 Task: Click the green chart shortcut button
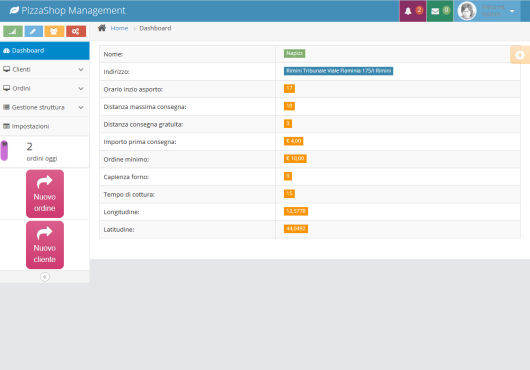pyautogui.click(x=13, y=31)
